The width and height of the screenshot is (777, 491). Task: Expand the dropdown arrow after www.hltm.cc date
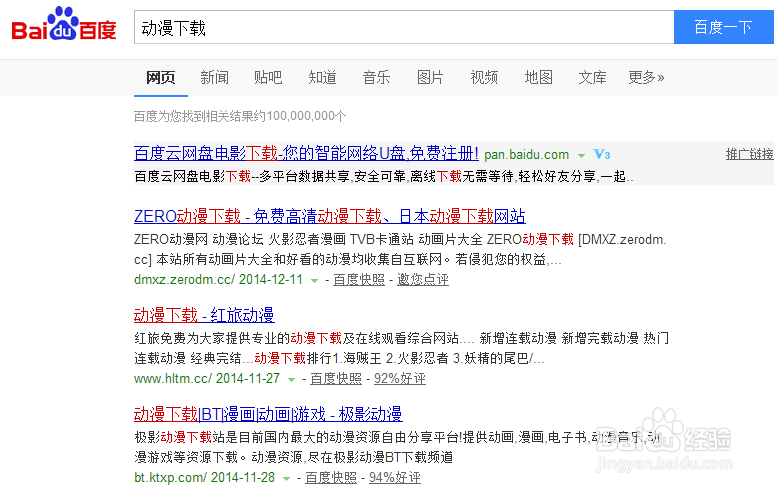click(x=291, y=380)
